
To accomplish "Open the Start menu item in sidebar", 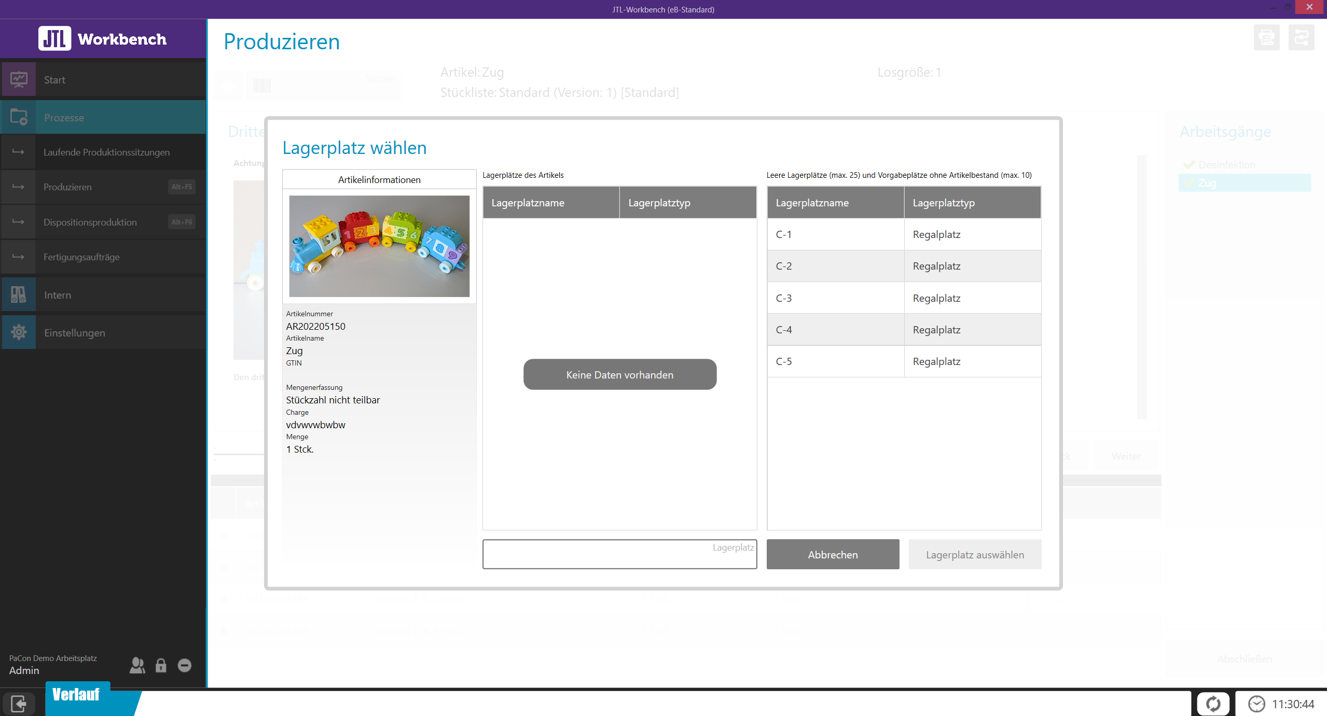I will (55, 80).
